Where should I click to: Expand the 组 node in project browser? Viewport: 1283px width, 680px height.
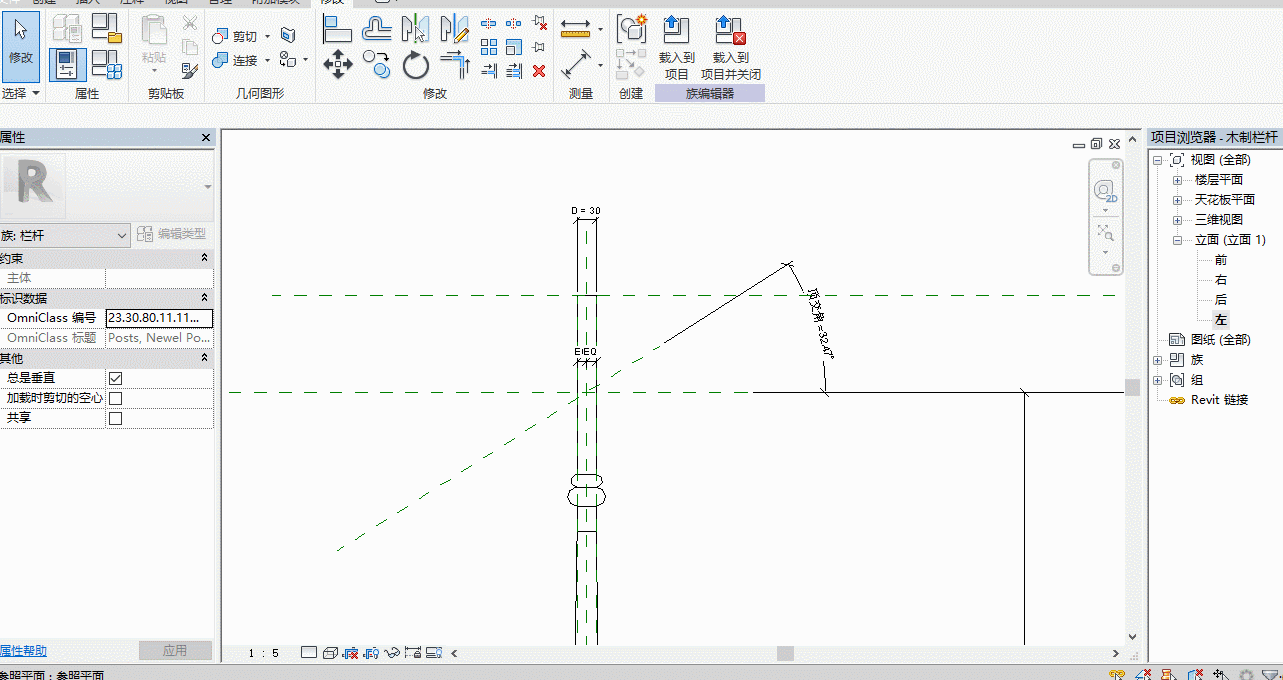[1158, 380]
